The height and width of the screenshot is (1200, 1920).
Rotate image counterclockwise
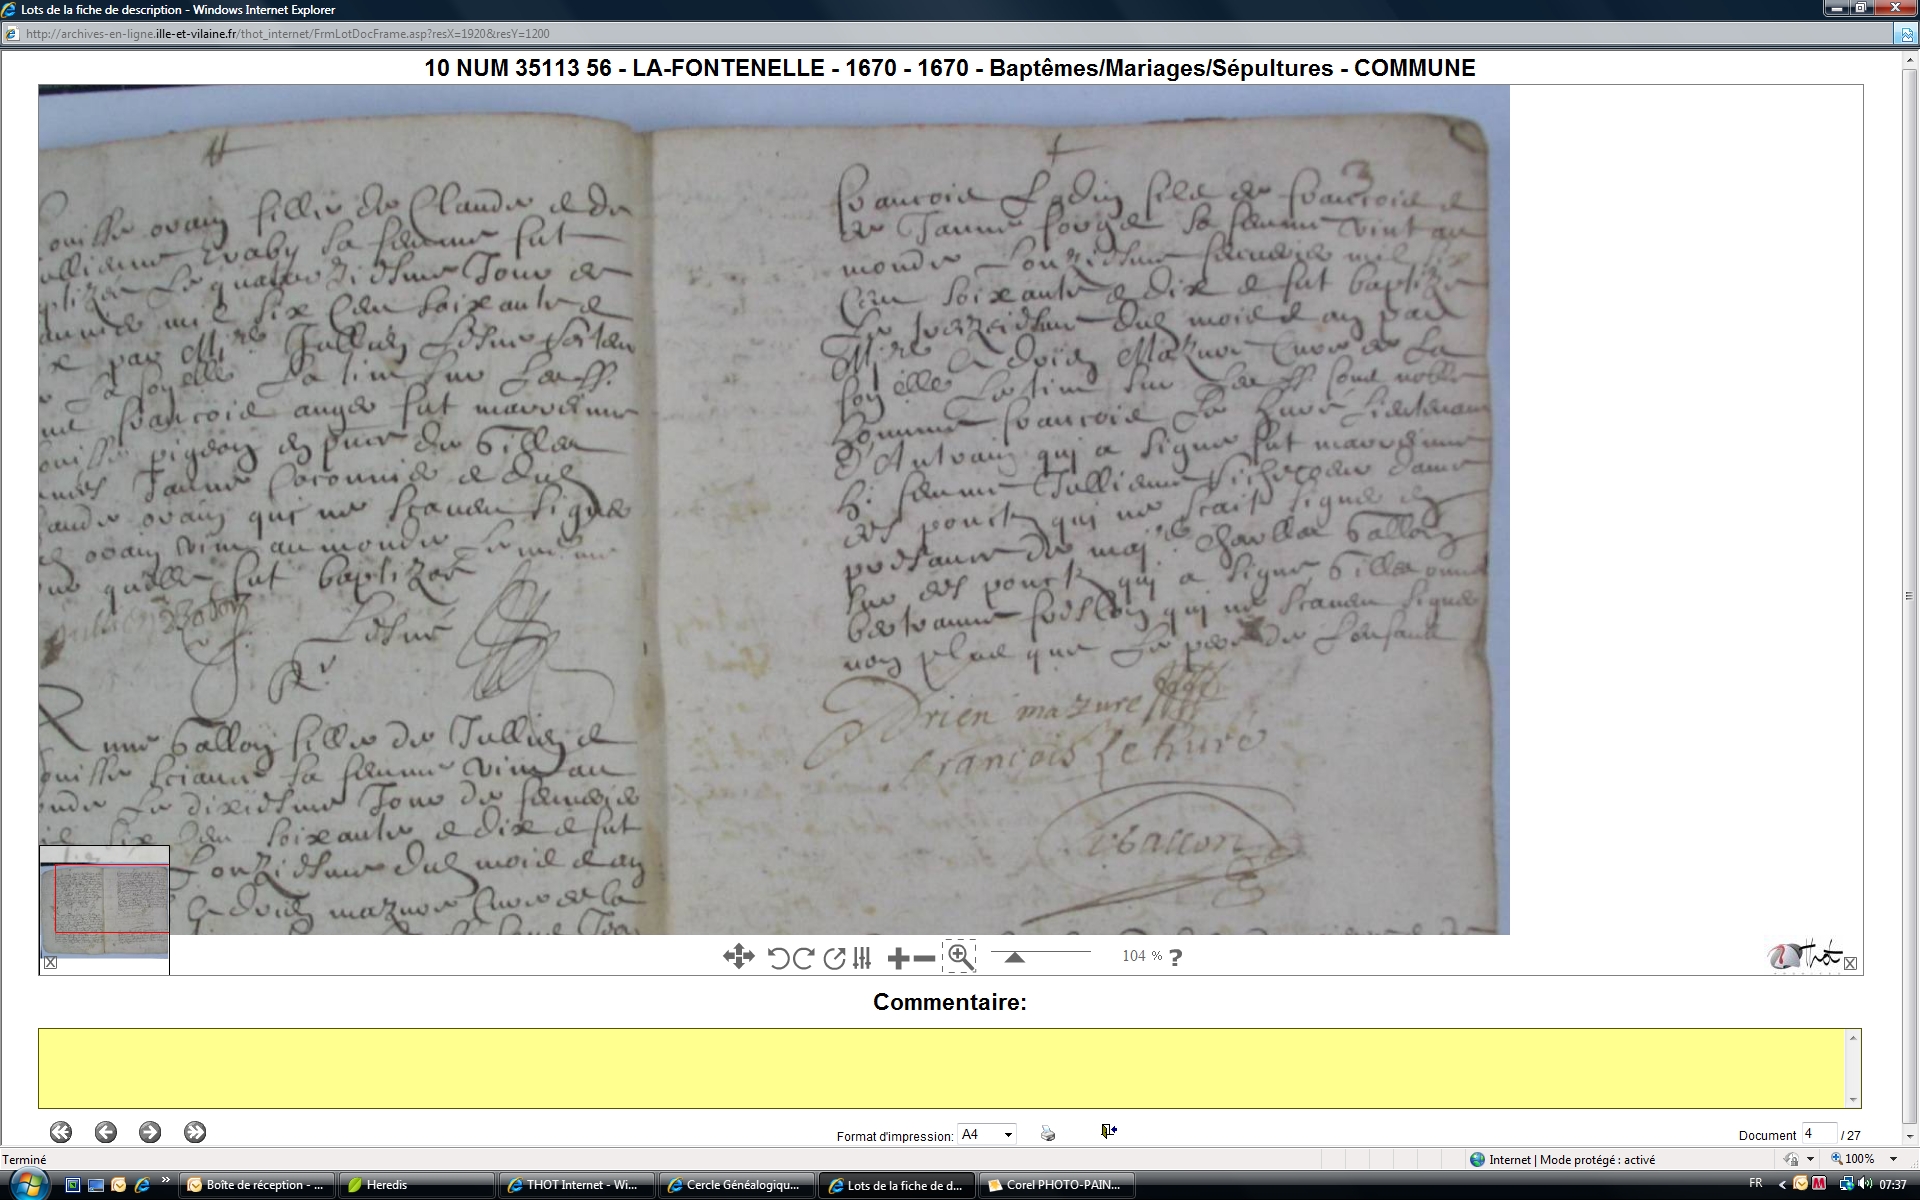point(778,958)
